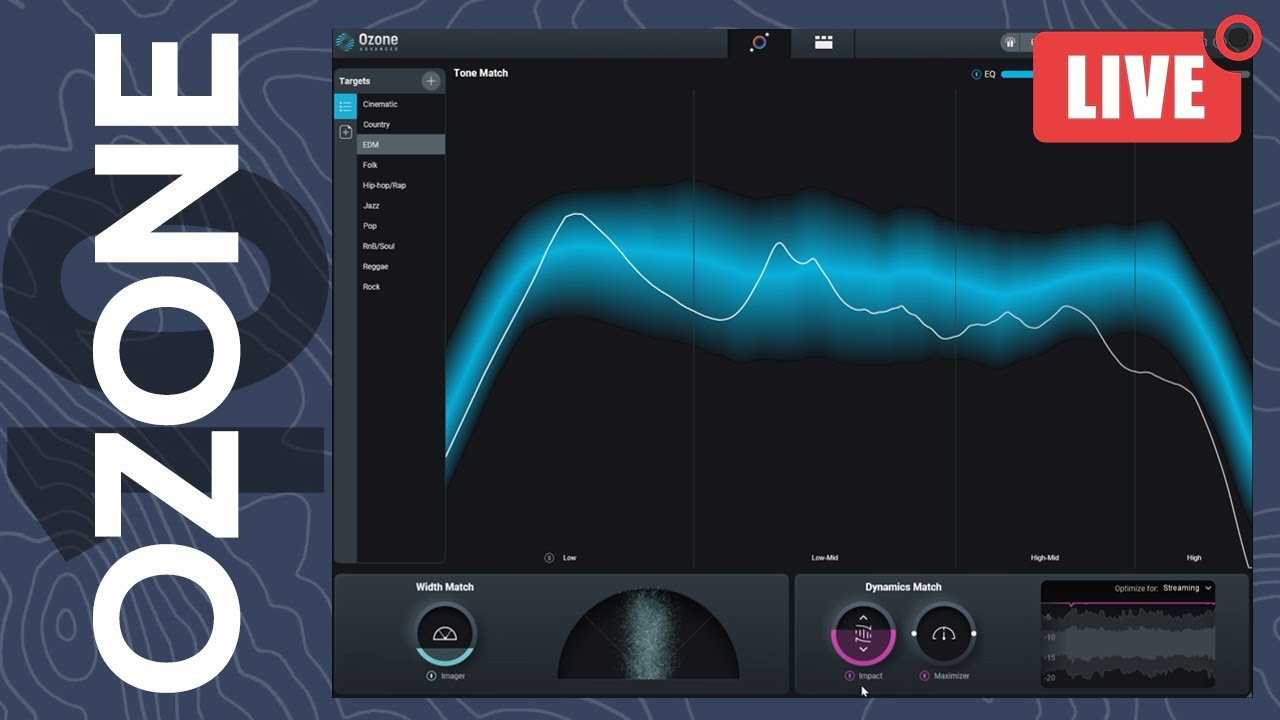
Task: Click the Impact label text
Action: pos(871,676)
